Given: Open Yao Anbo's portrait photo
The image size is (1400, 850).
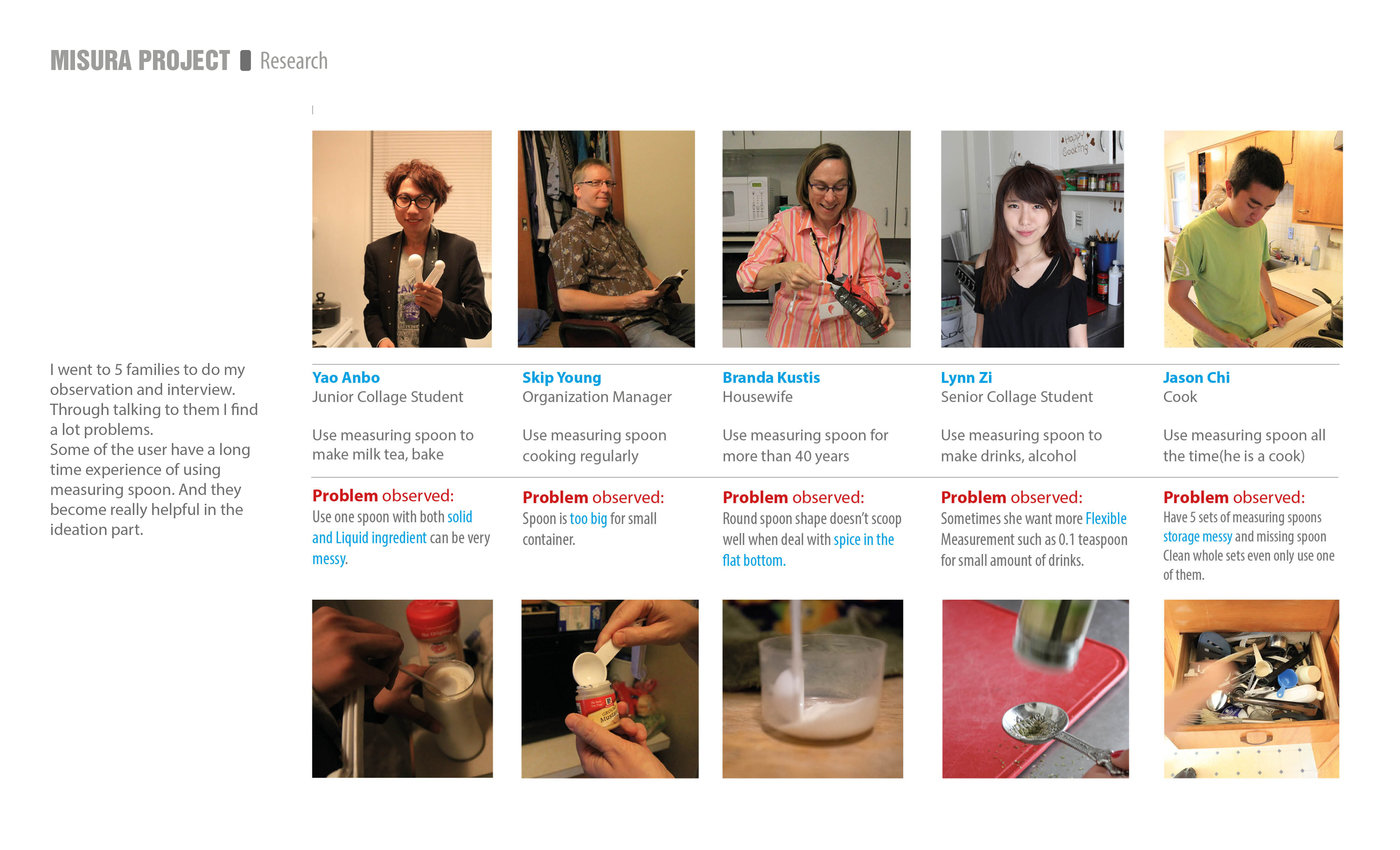Looking at the screenshot, I should point(402,239).
